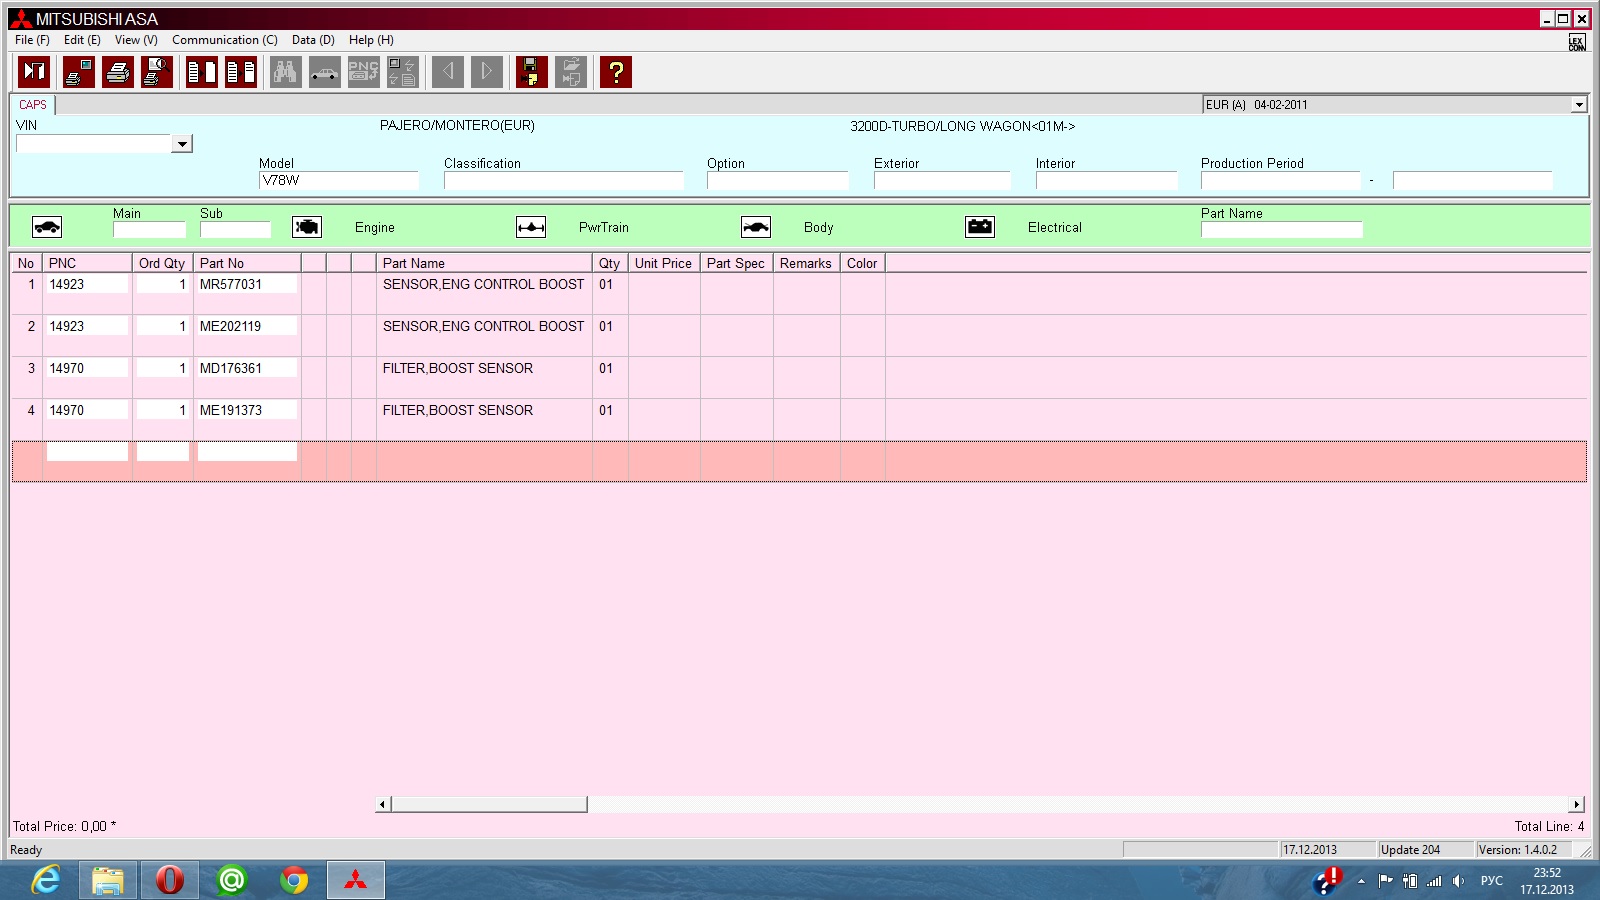Open Opera browser from the taskbar

pyautogui.click(x=170, y=880)
